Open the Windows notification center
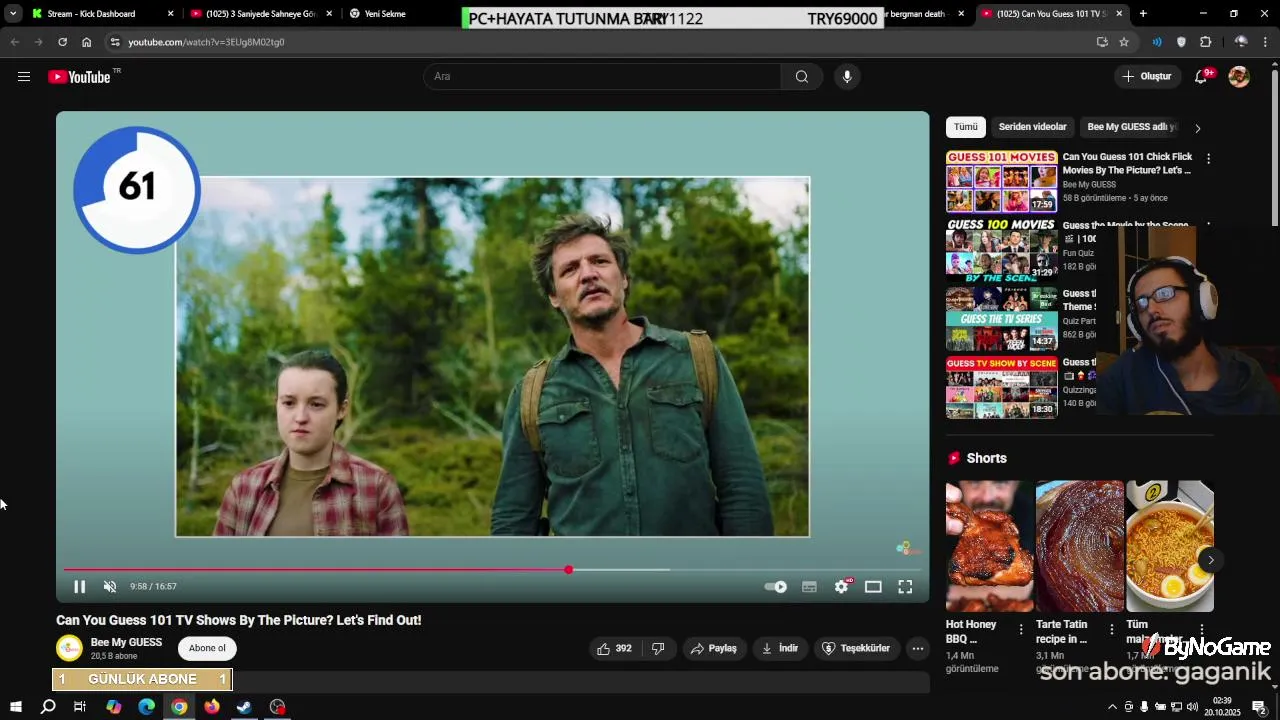The height and width of the screenshot is (720, 1280). 1260,707
